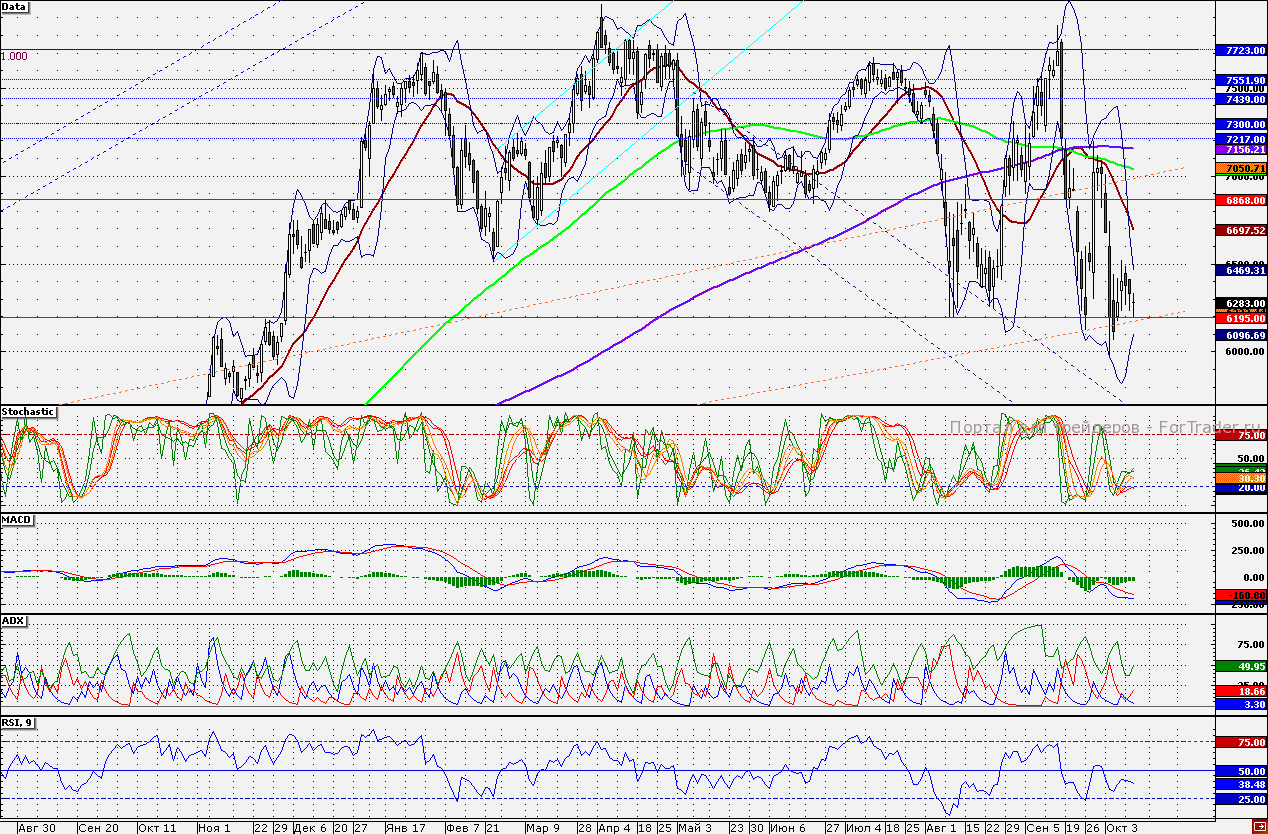This screenshot has width=1268, height=834.
Task: Select the RSI, 9 indicator label
Action: (18, 722)
